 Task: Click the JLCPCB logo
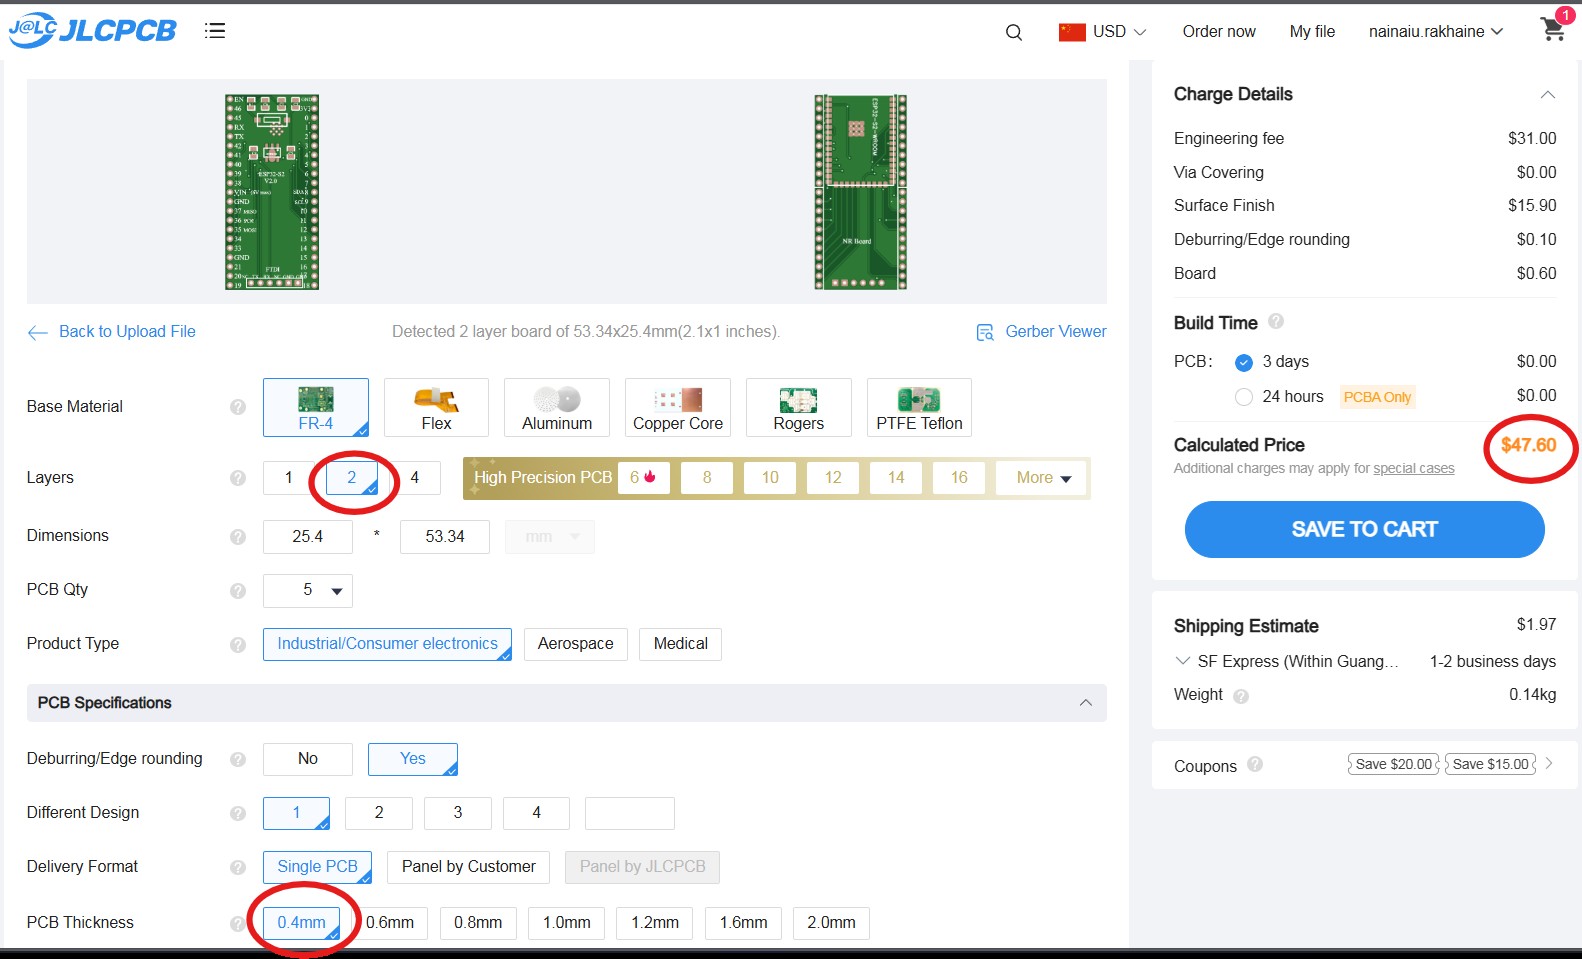click(x=92, y=31)
